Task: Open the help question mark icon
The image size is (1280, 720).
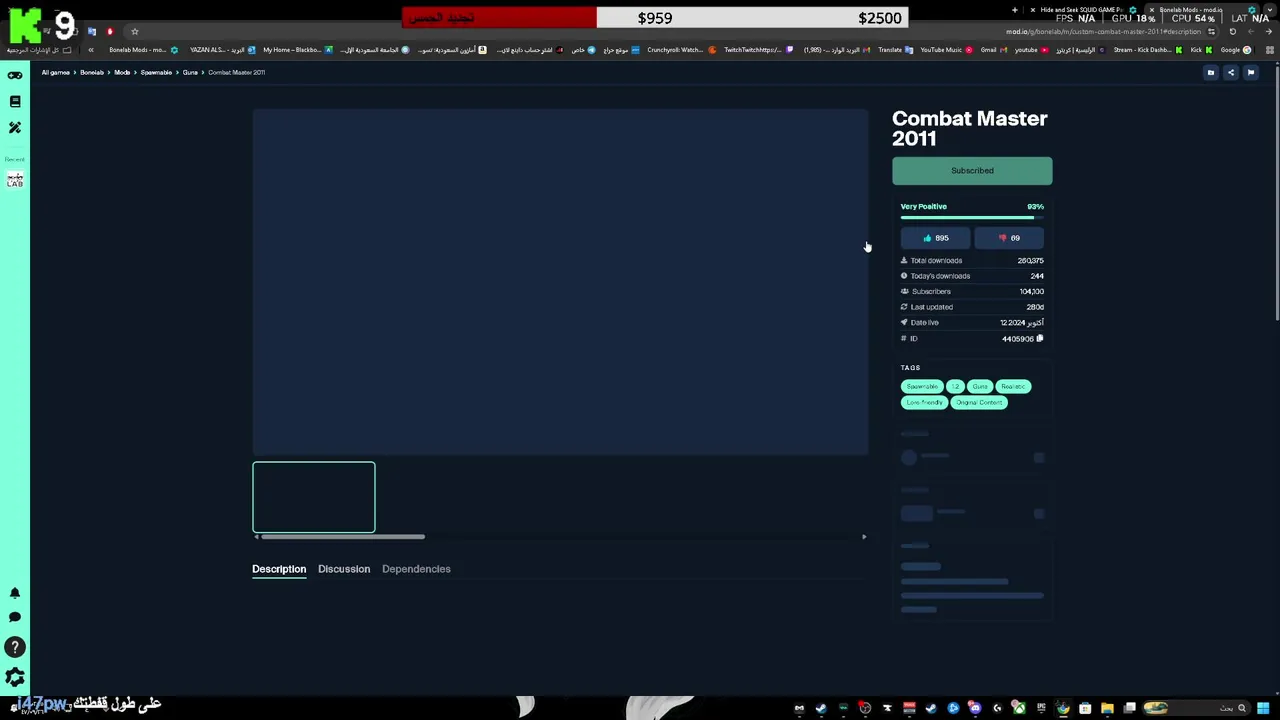Action: tap(15, 648)
